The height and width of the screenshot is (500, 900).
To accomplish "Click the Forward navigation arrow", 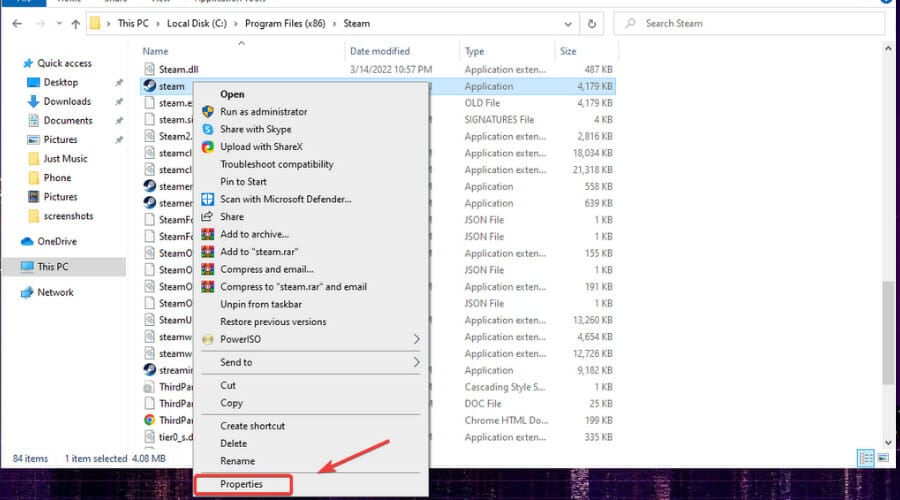I will [x=40, y=24].
